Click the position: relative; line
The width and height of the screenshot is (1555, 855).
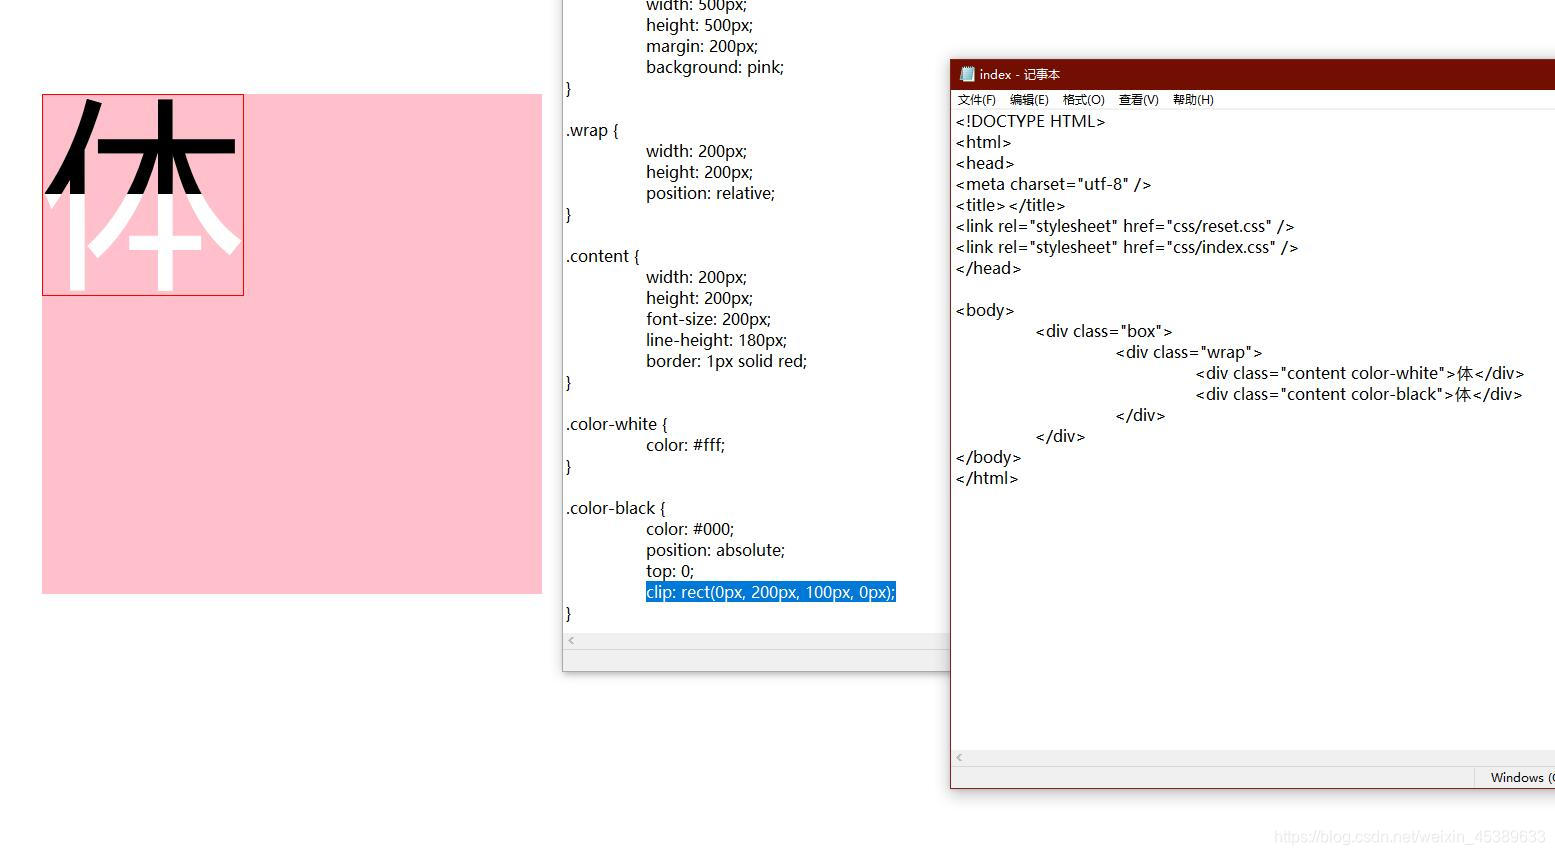710,193
